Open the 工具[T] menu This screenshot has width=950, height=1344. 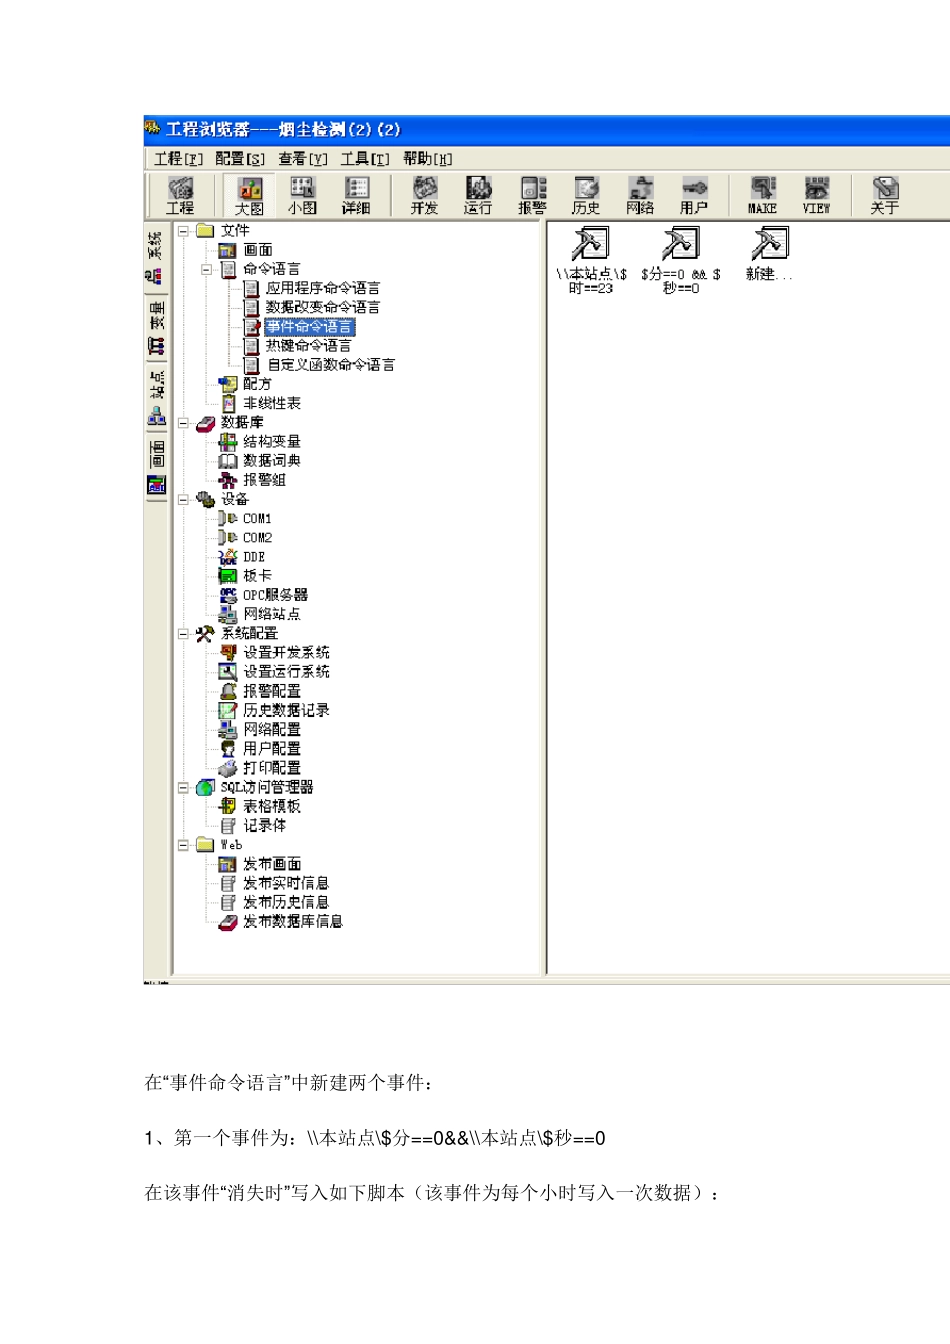(x=365, y=158)
